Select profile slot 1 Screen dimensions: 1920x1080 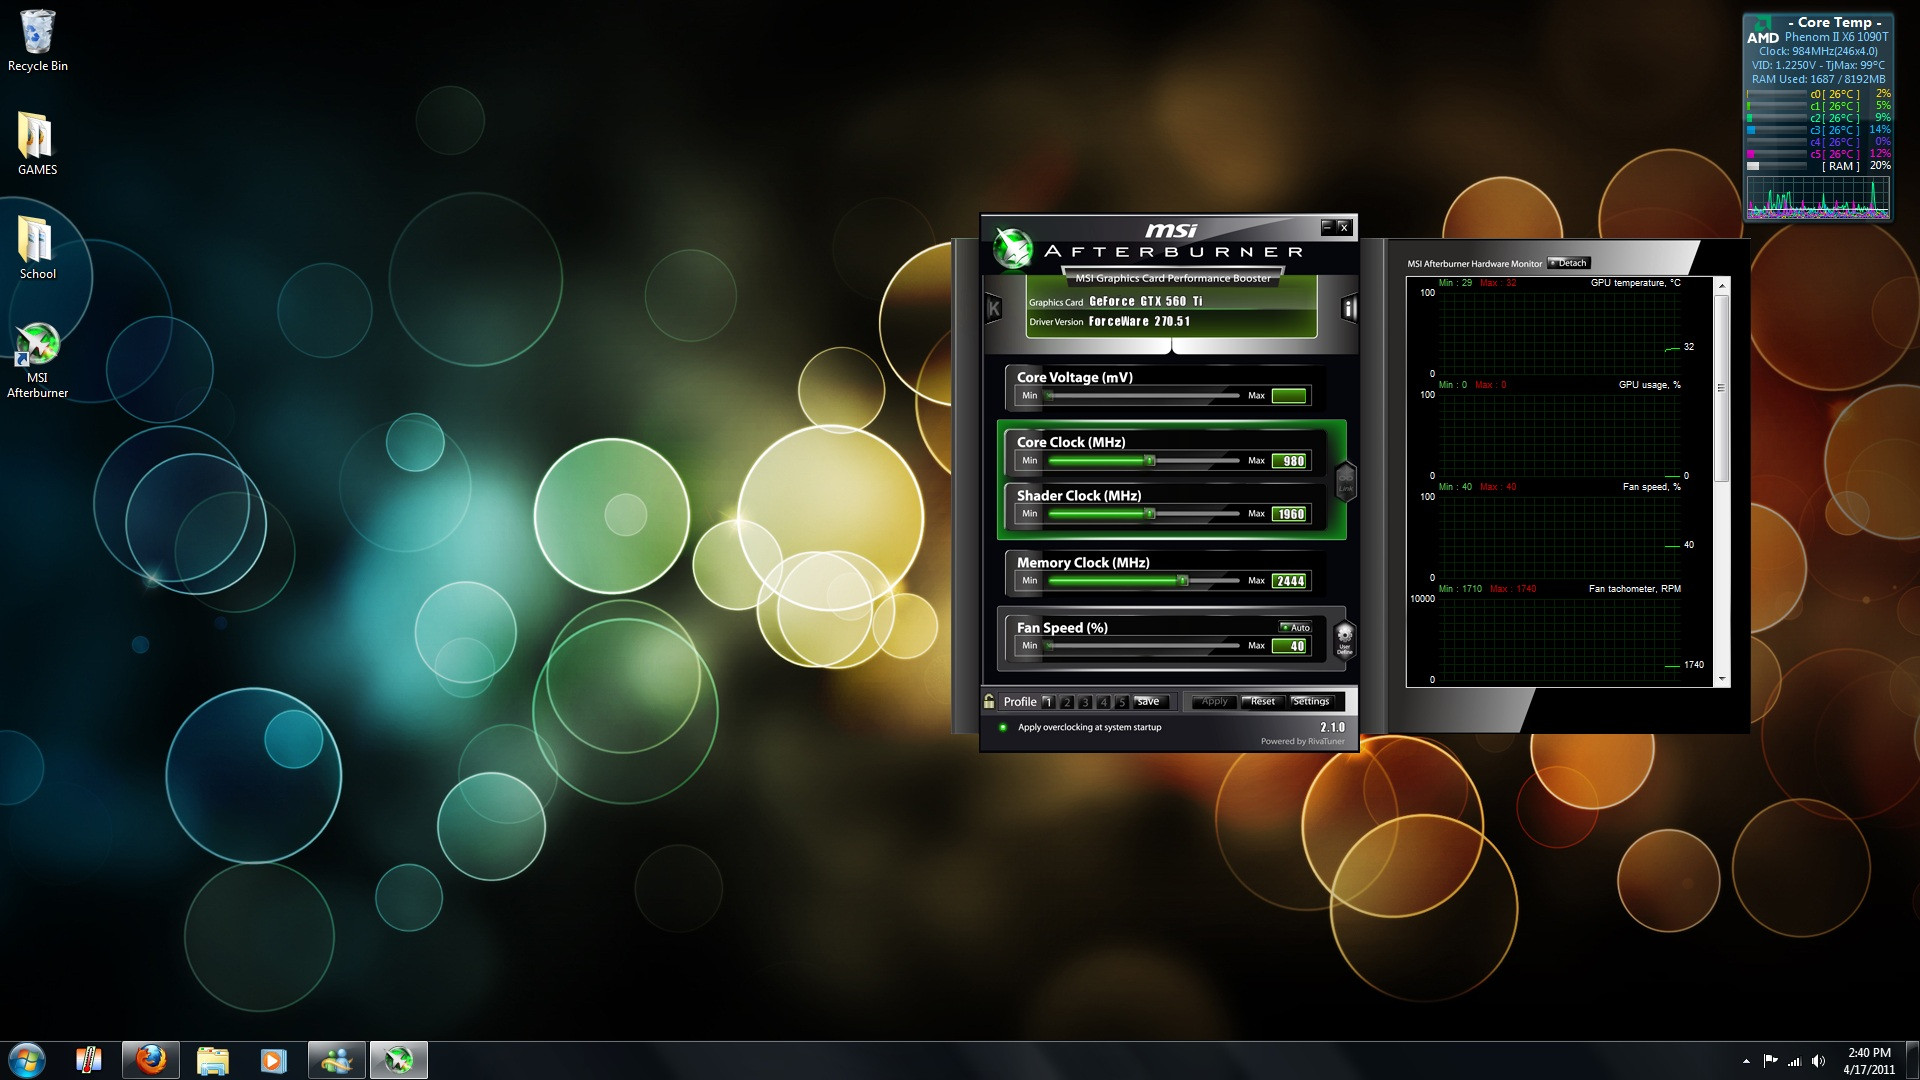[1048, 702]
